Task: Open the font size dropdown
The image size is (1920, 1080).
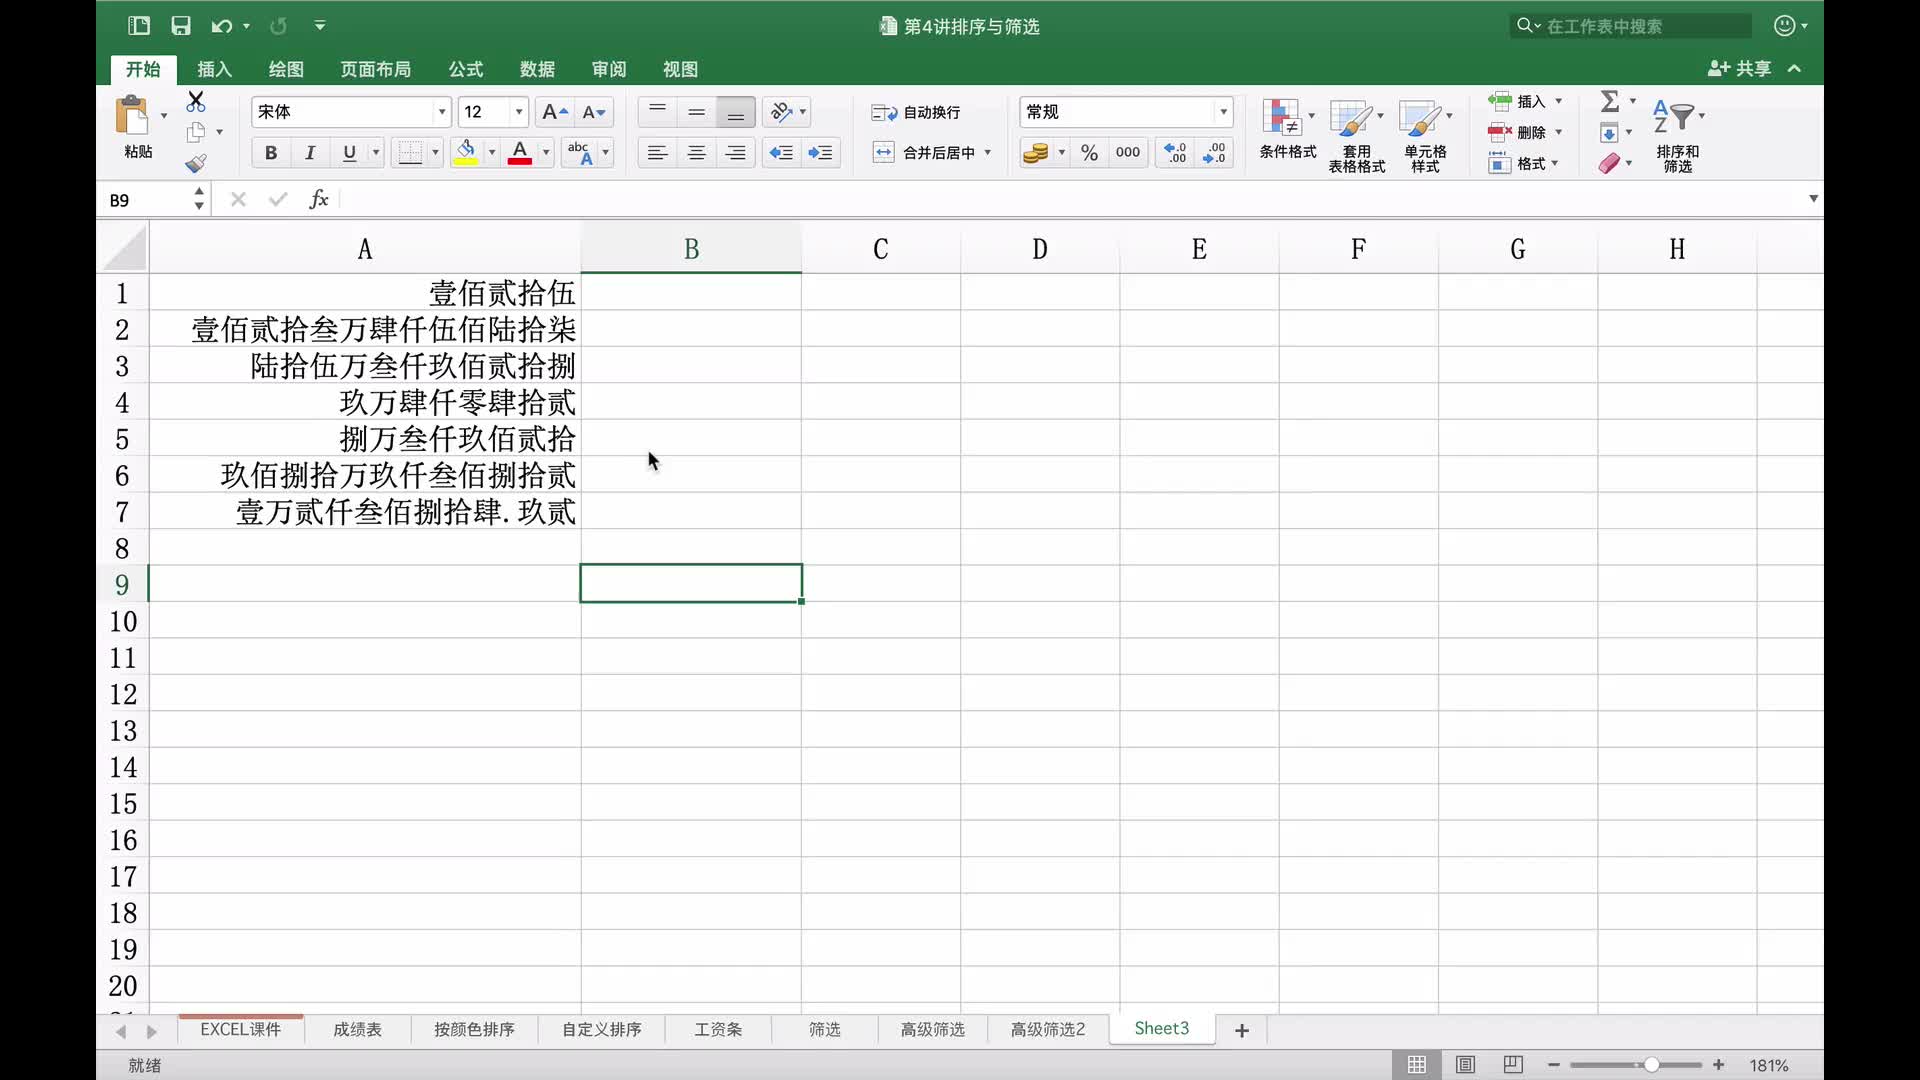Action: click(x=518, y=112)
